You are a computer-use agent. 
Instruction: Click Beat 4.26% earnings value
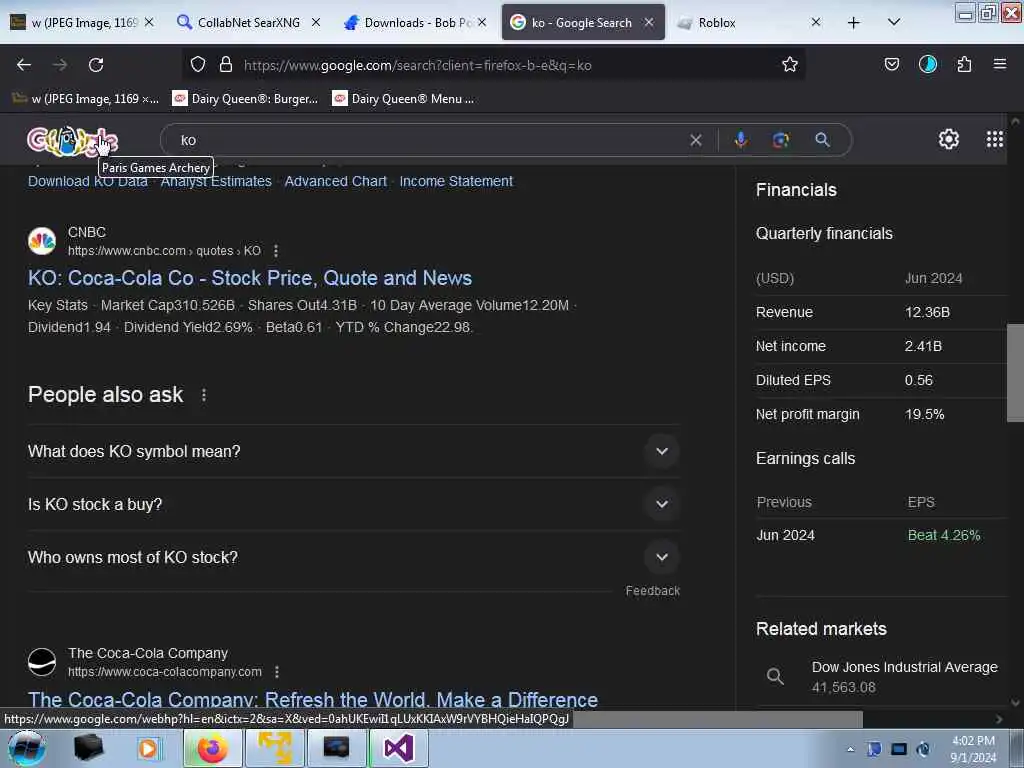tap(944, 536)
